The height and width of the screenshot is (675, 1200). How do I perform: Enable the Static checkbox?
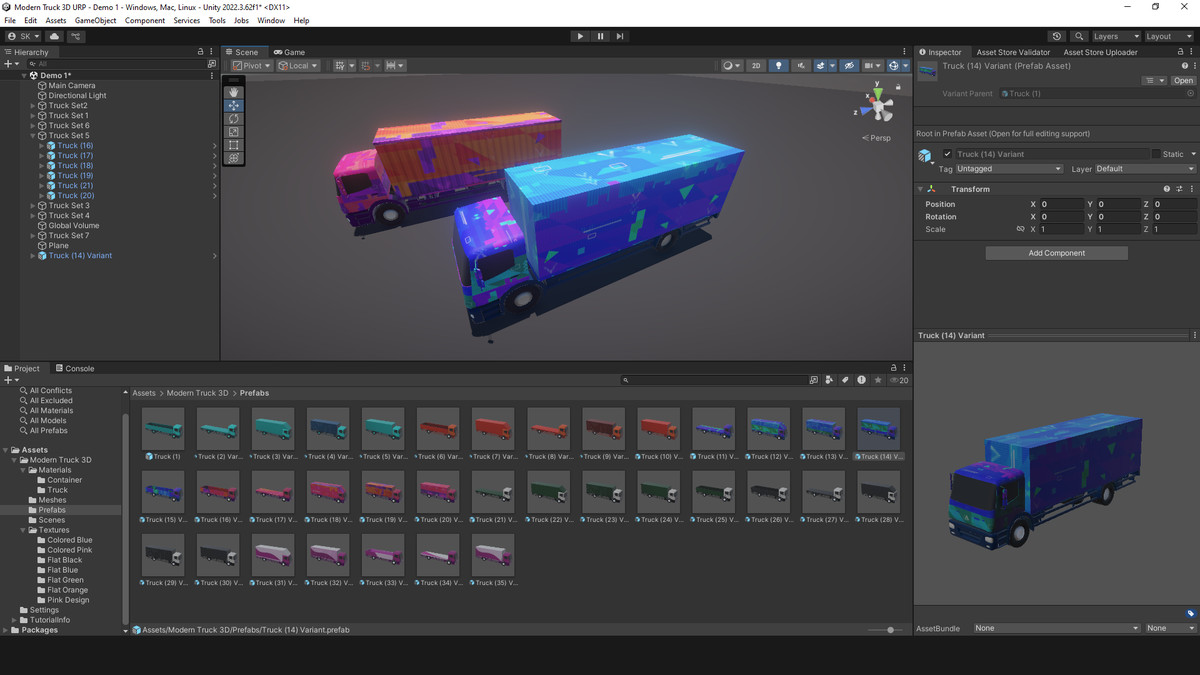coord(1156,154)
